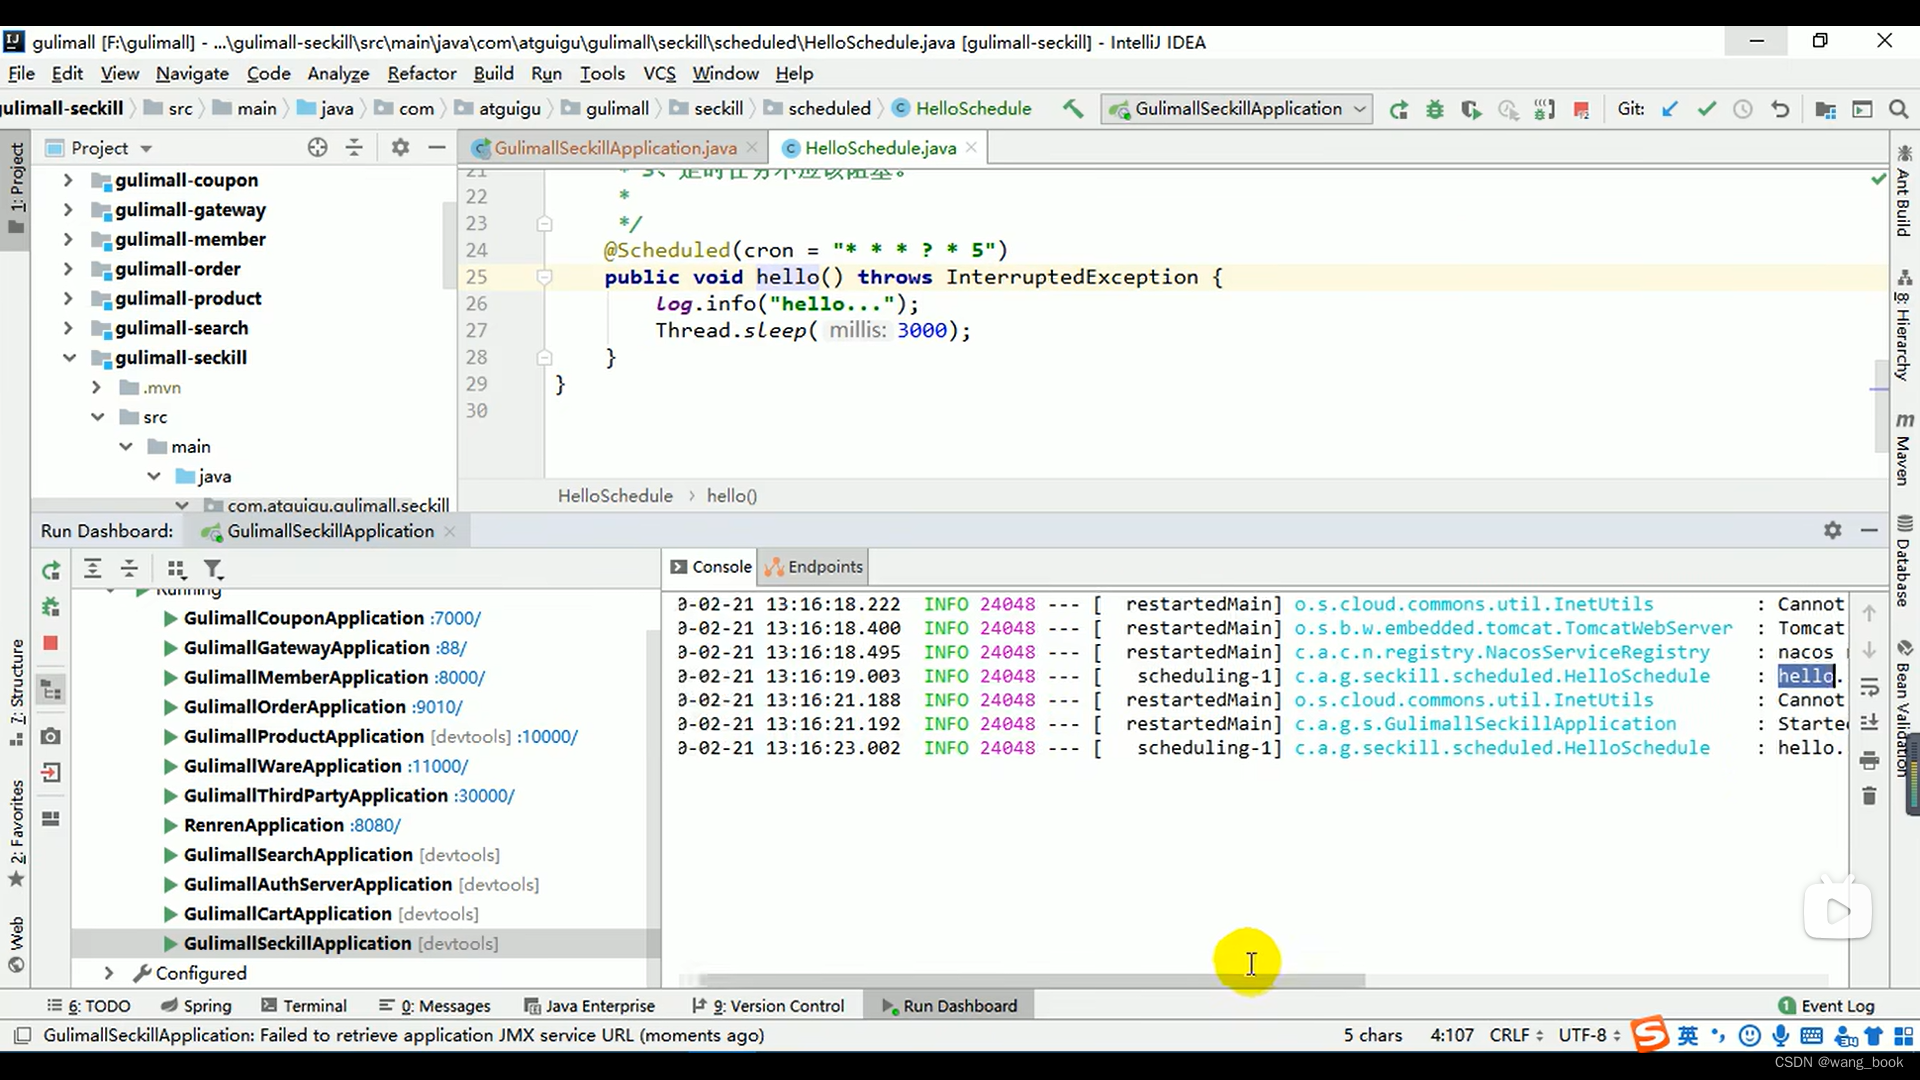Expand .mvn folder
The height and width of the screenshot is (1080, 1920).
(97, 387)
